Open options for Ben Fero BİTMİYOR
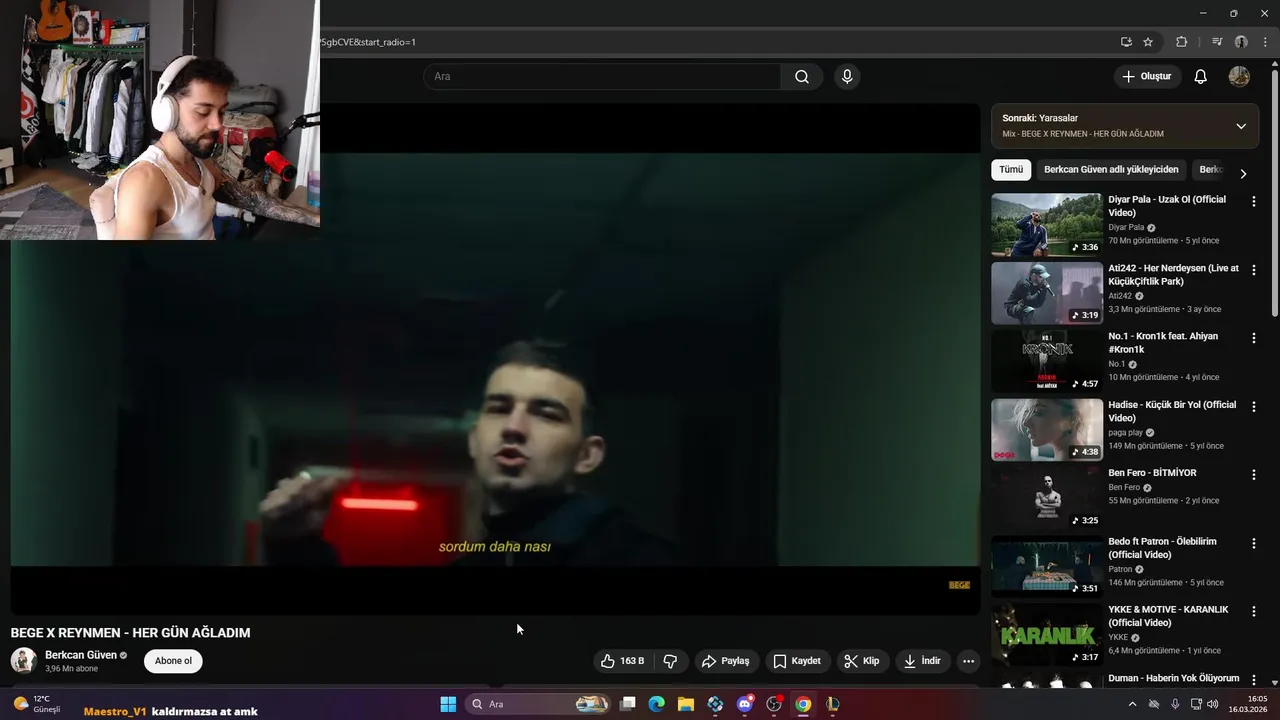Screen dimensions: 1280x720 (x=1254, y=475)
